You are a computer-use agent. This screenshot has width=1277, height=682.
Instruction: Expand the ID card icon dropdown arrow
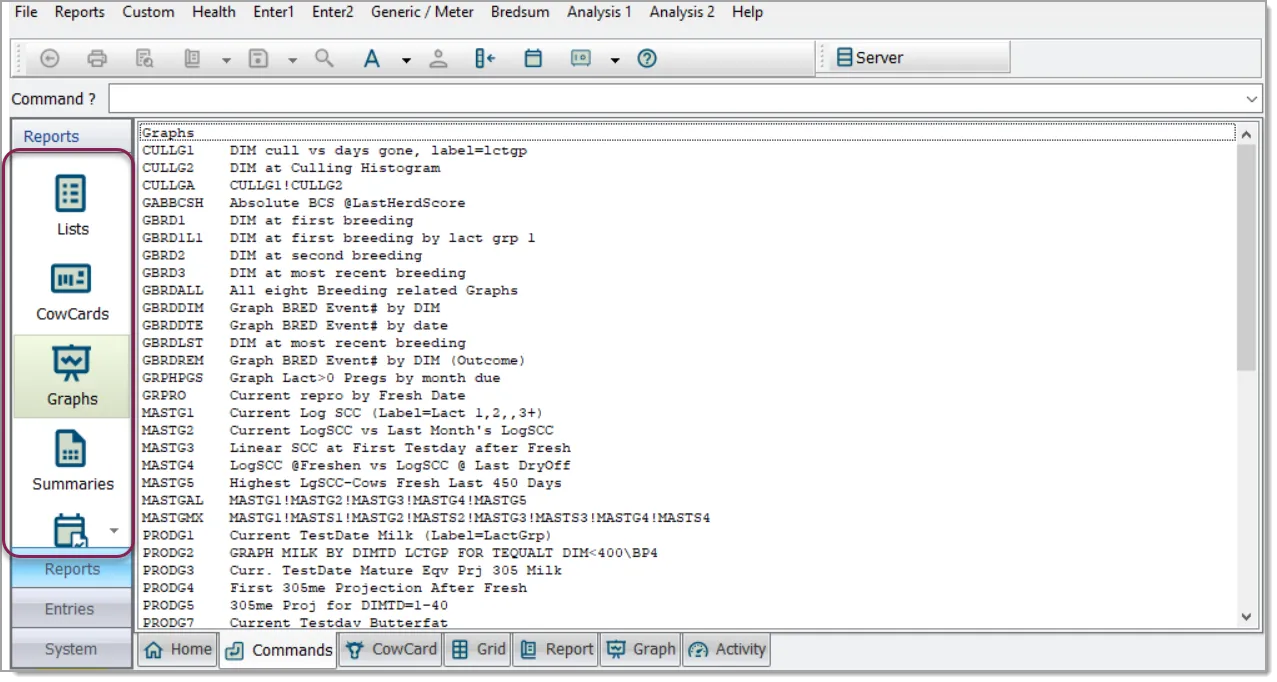coord(615,60)
